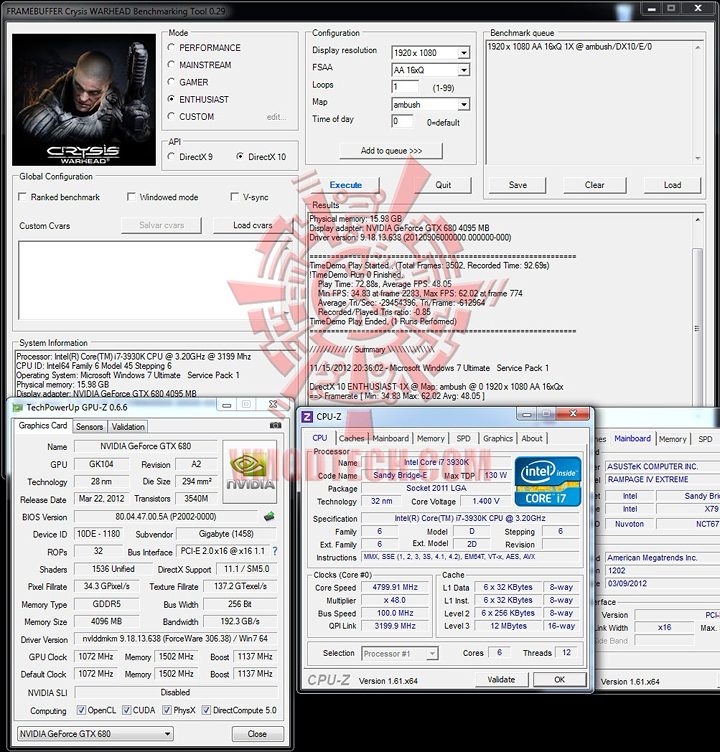Open the SPD tab in front CPU-Z
The image size is (720, 752).
(x=463, y=438)
